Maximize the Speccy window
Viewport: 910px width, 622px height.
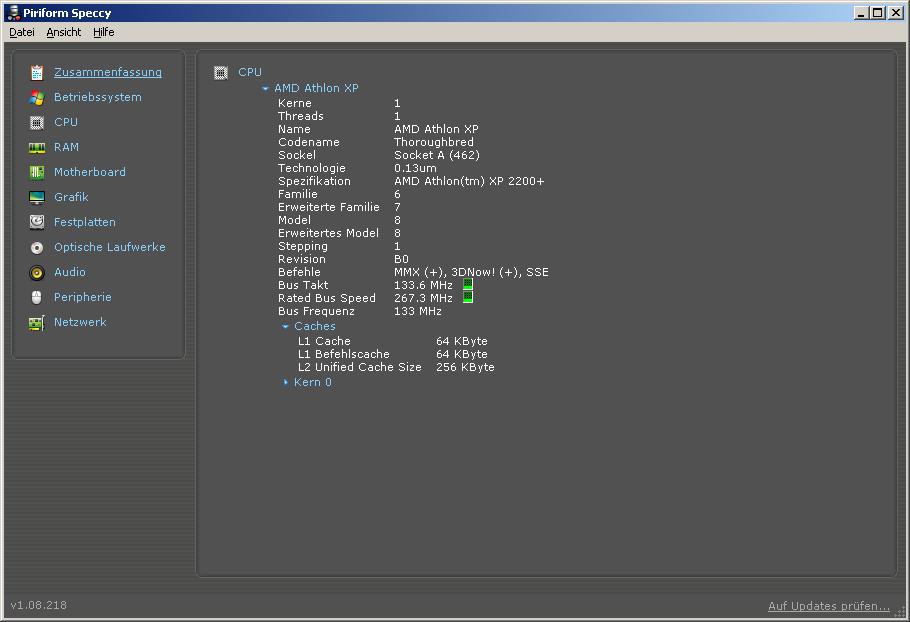pos(878,12)
